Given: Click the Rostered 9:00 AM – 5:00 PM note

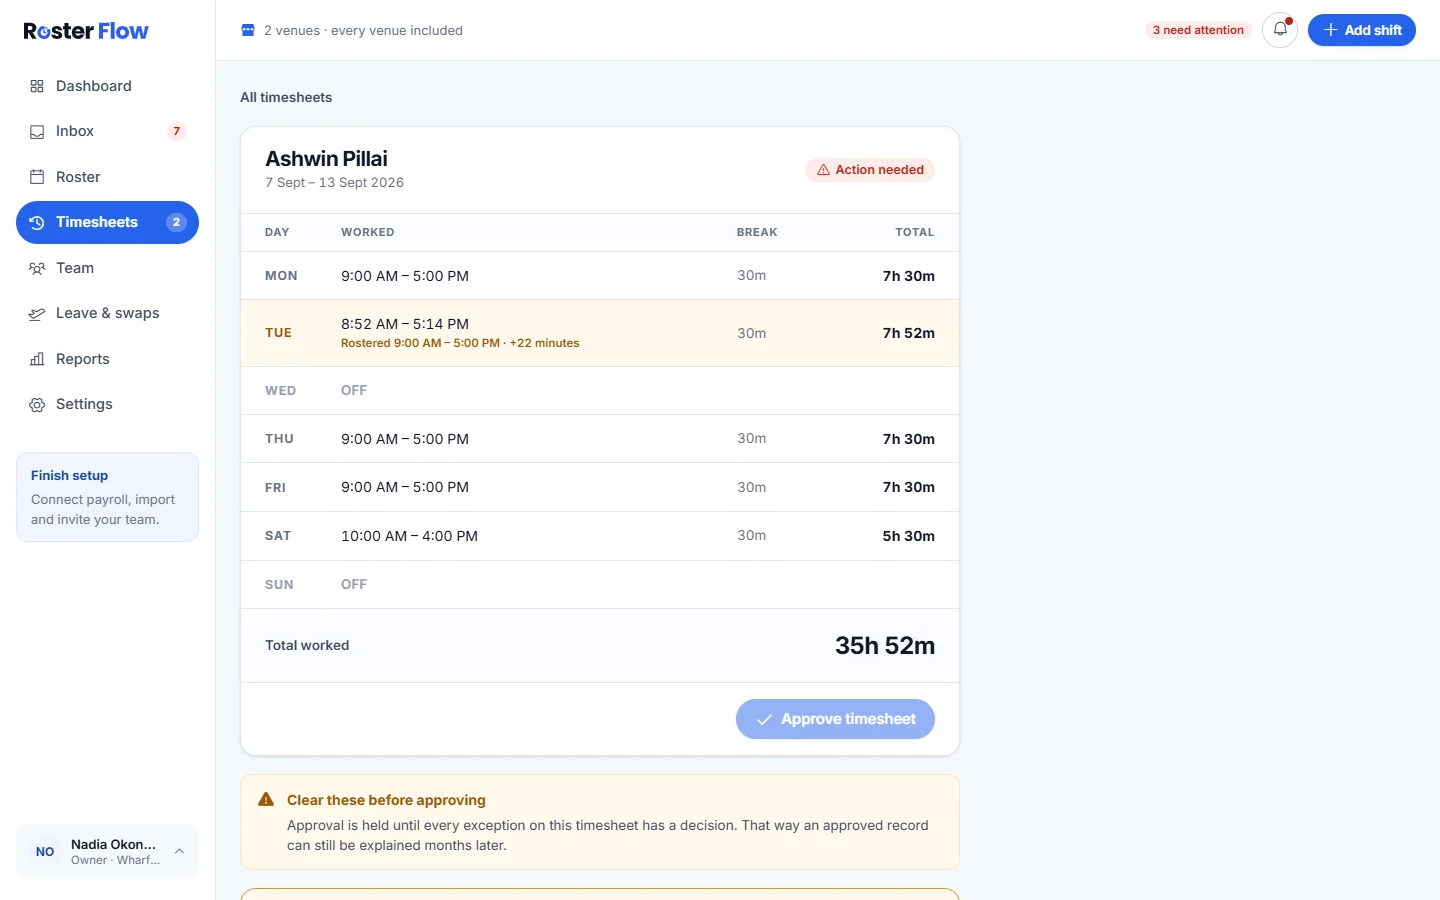Looking at the screenshot, I should pyautogui.click(x=460, y=343).
